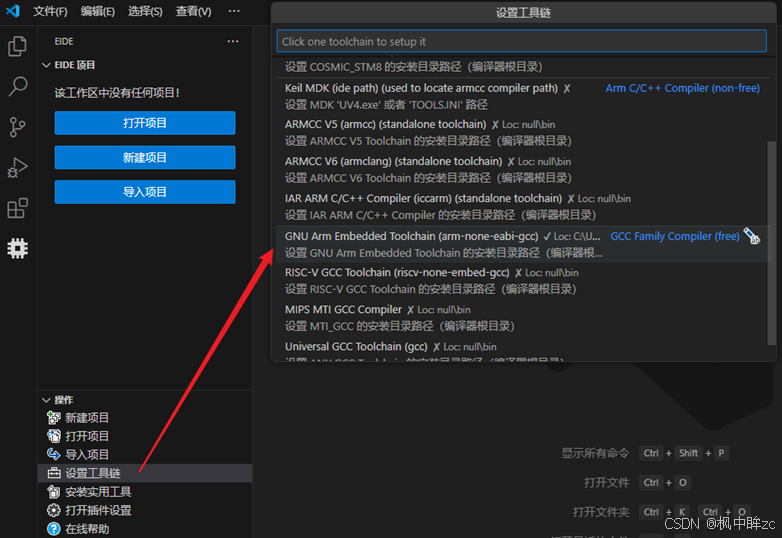Click 'Arm C/C++ Compiler (non-free)' label
782x538 pixels.
click(x=682, y=88)
